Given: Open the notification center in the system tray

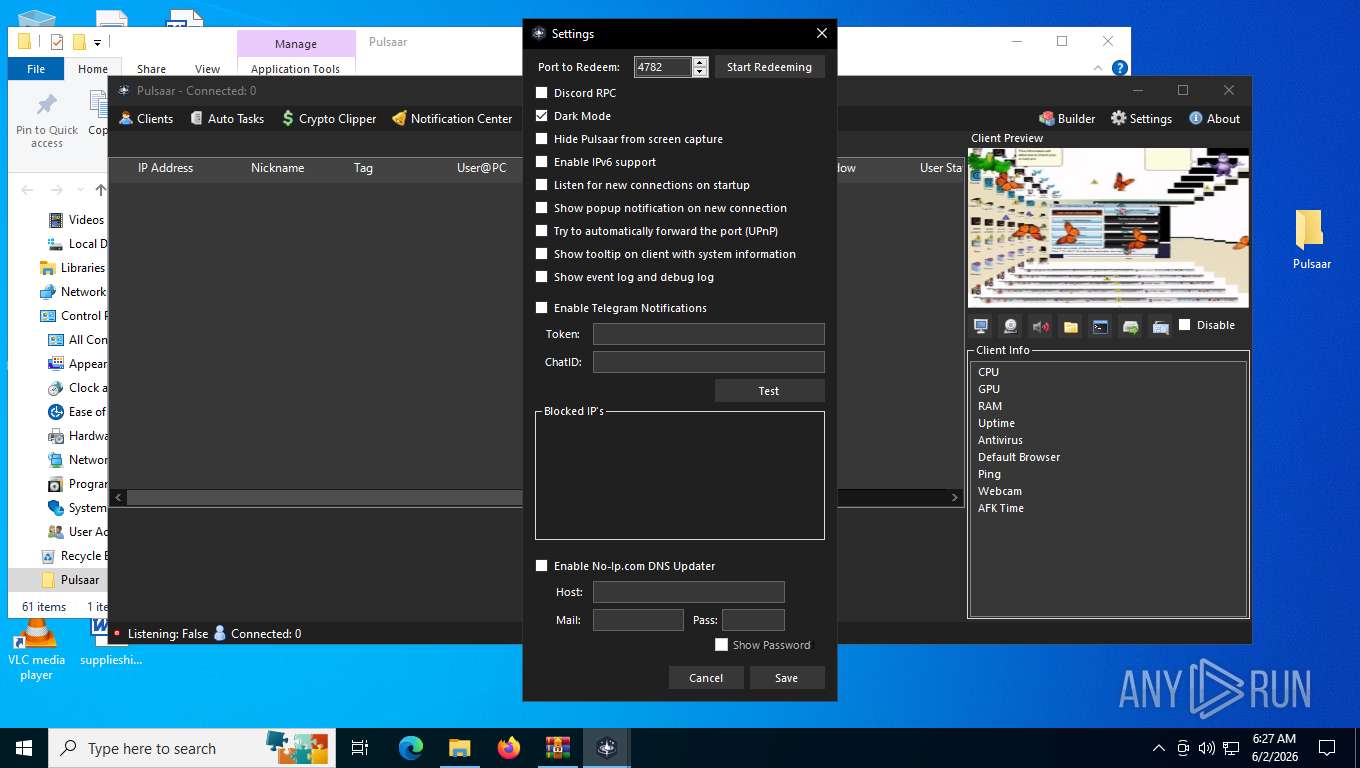Looking at the screenshot, I should [1326, 748].
